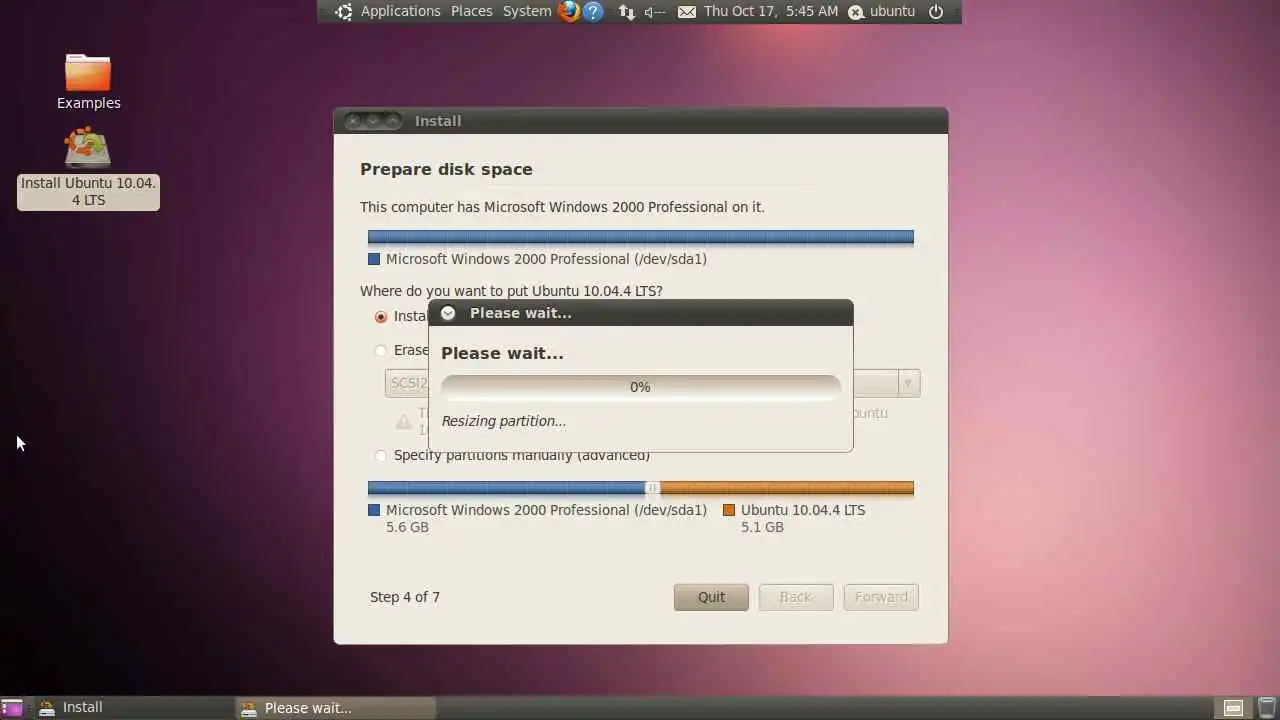Open the System menu
This screenshot has width=1280, height=720.
pyautogui.click(x=527, y=11)
